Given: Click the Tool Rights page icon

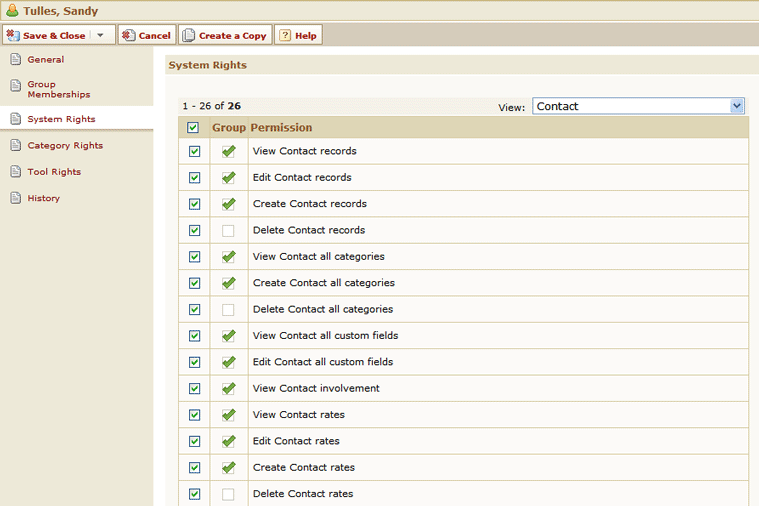Looking at the screenshot, I should [x=16, y=171].
